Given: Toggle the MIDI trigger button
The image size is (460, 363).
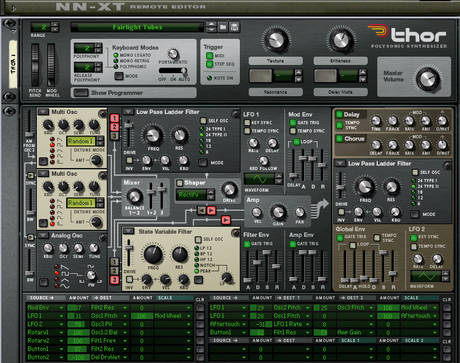Looking at the screenshot, I should [209, 56].
